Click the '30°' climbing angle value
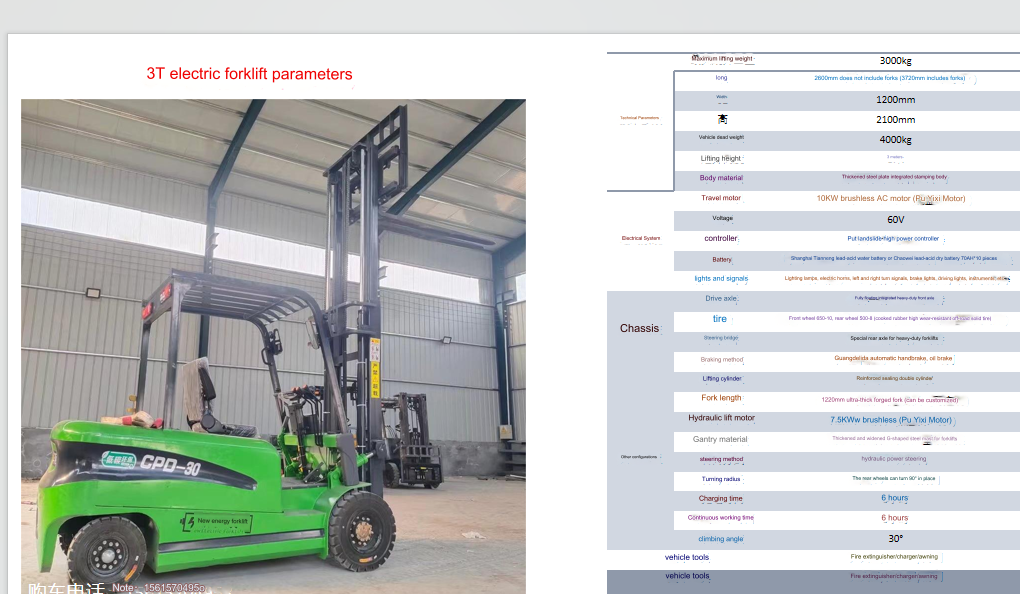This screenshot has width=1020, height=594. point(895,539)
